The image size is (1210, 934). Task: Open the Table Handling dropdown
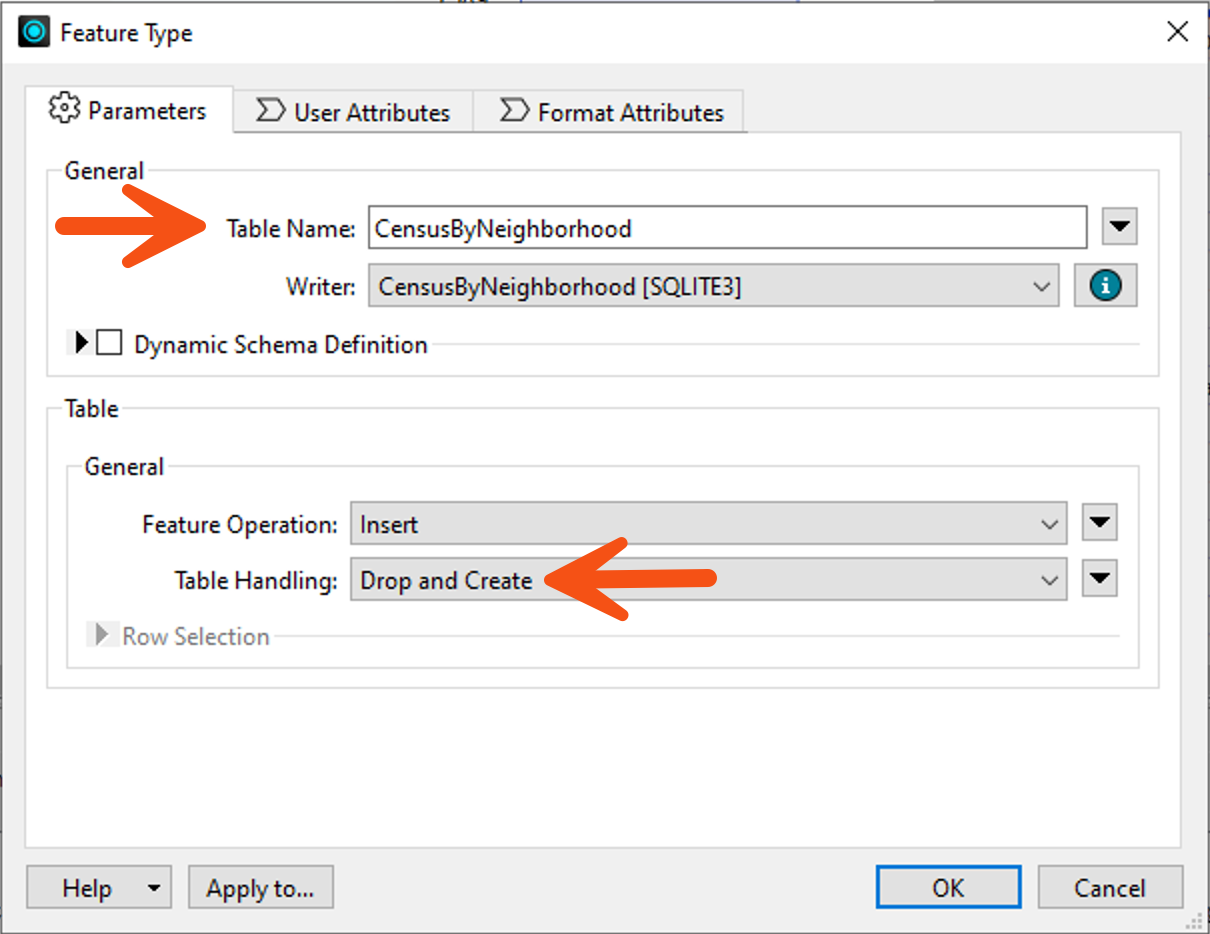(x=1049, y=578)
